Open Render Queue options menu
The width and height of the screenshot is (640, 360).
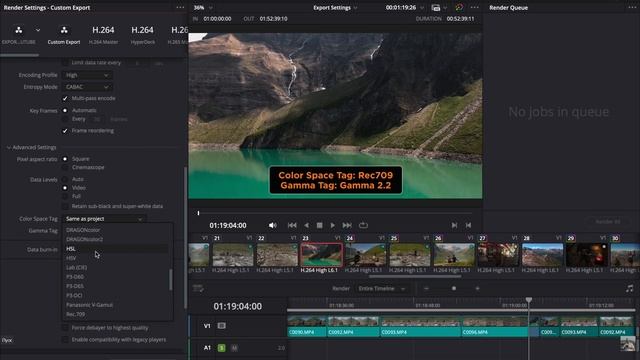point(633,7)
